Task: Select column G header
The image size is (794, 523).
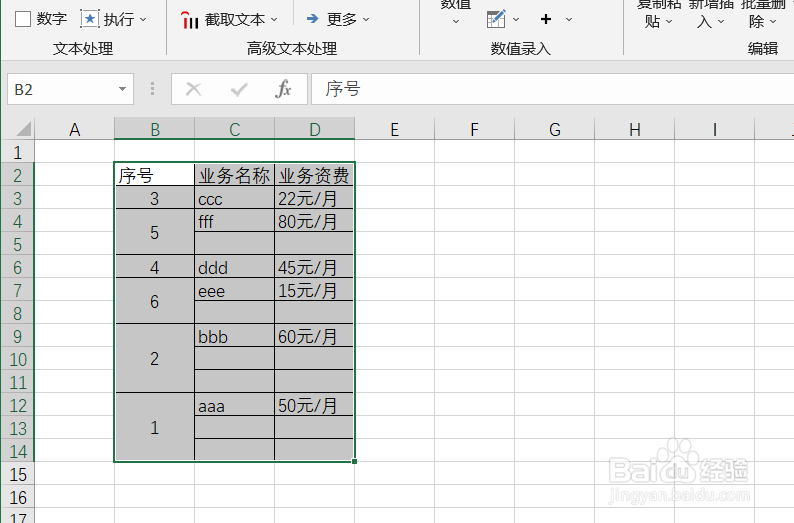Action: tap(554, 129)
